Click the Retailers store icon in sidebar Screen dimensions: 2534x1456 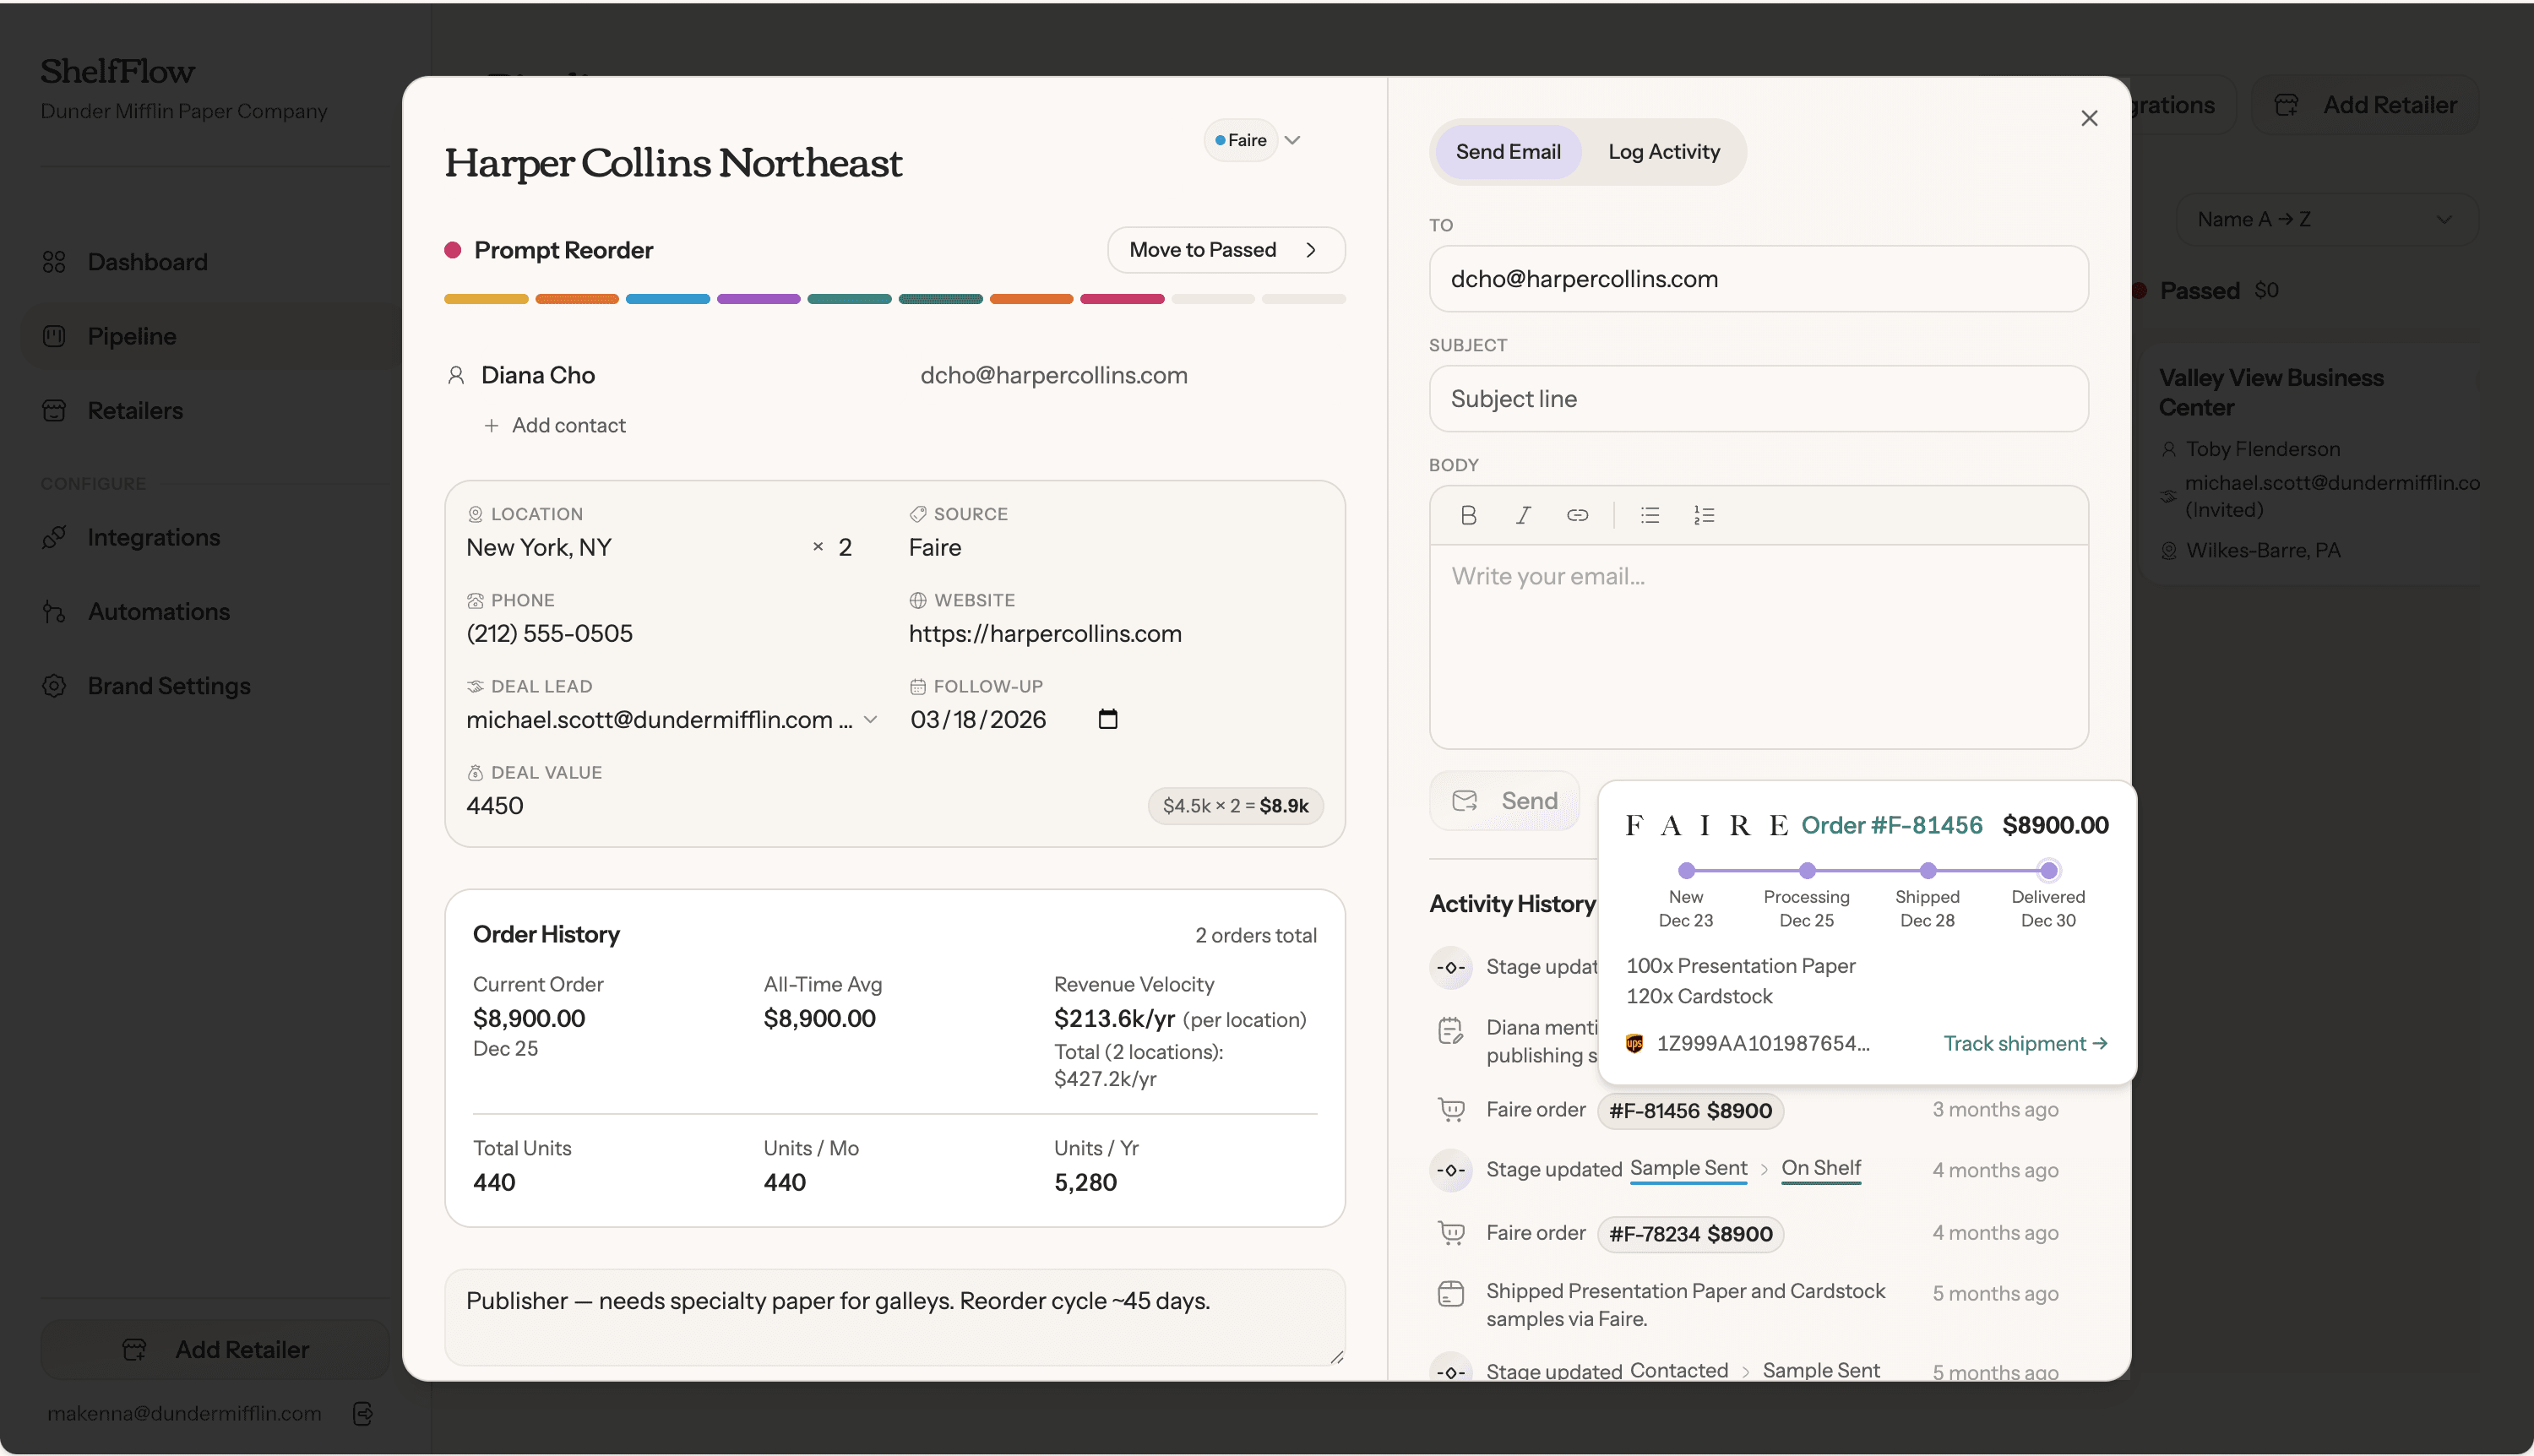[x=54, y=411]
